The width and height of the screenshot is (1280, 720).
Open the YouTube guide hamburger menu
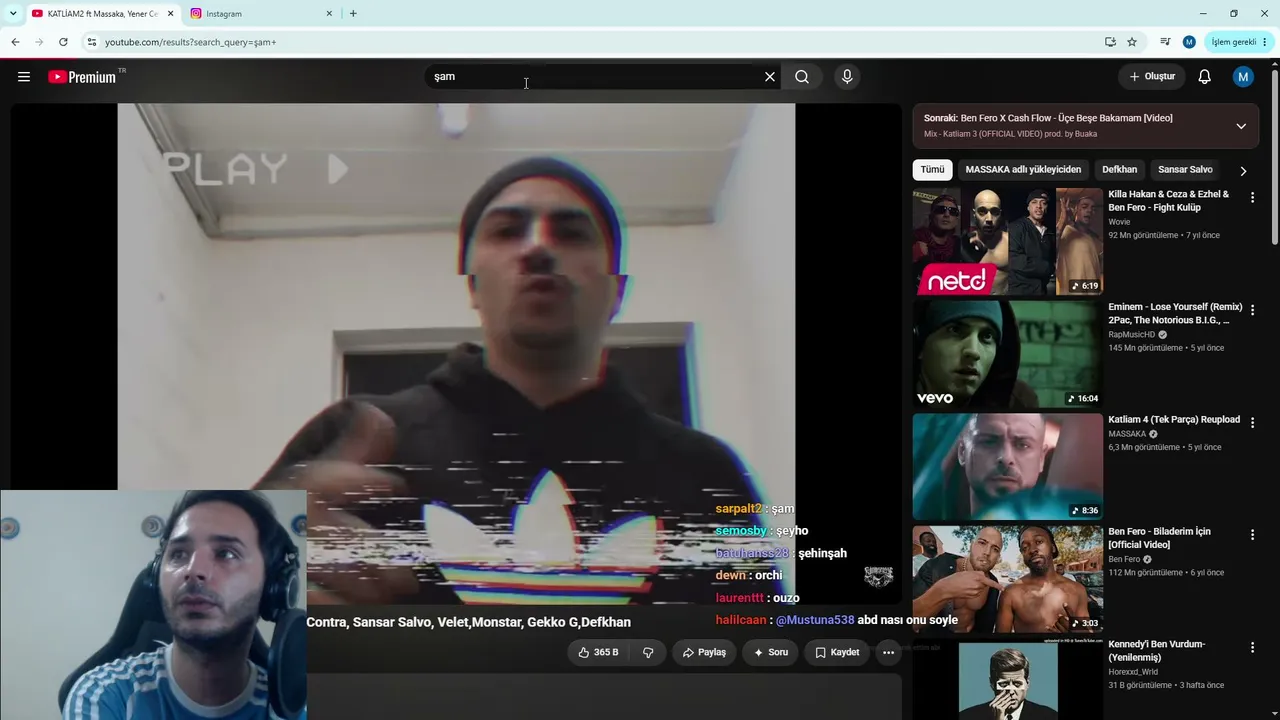coord(24,77)
